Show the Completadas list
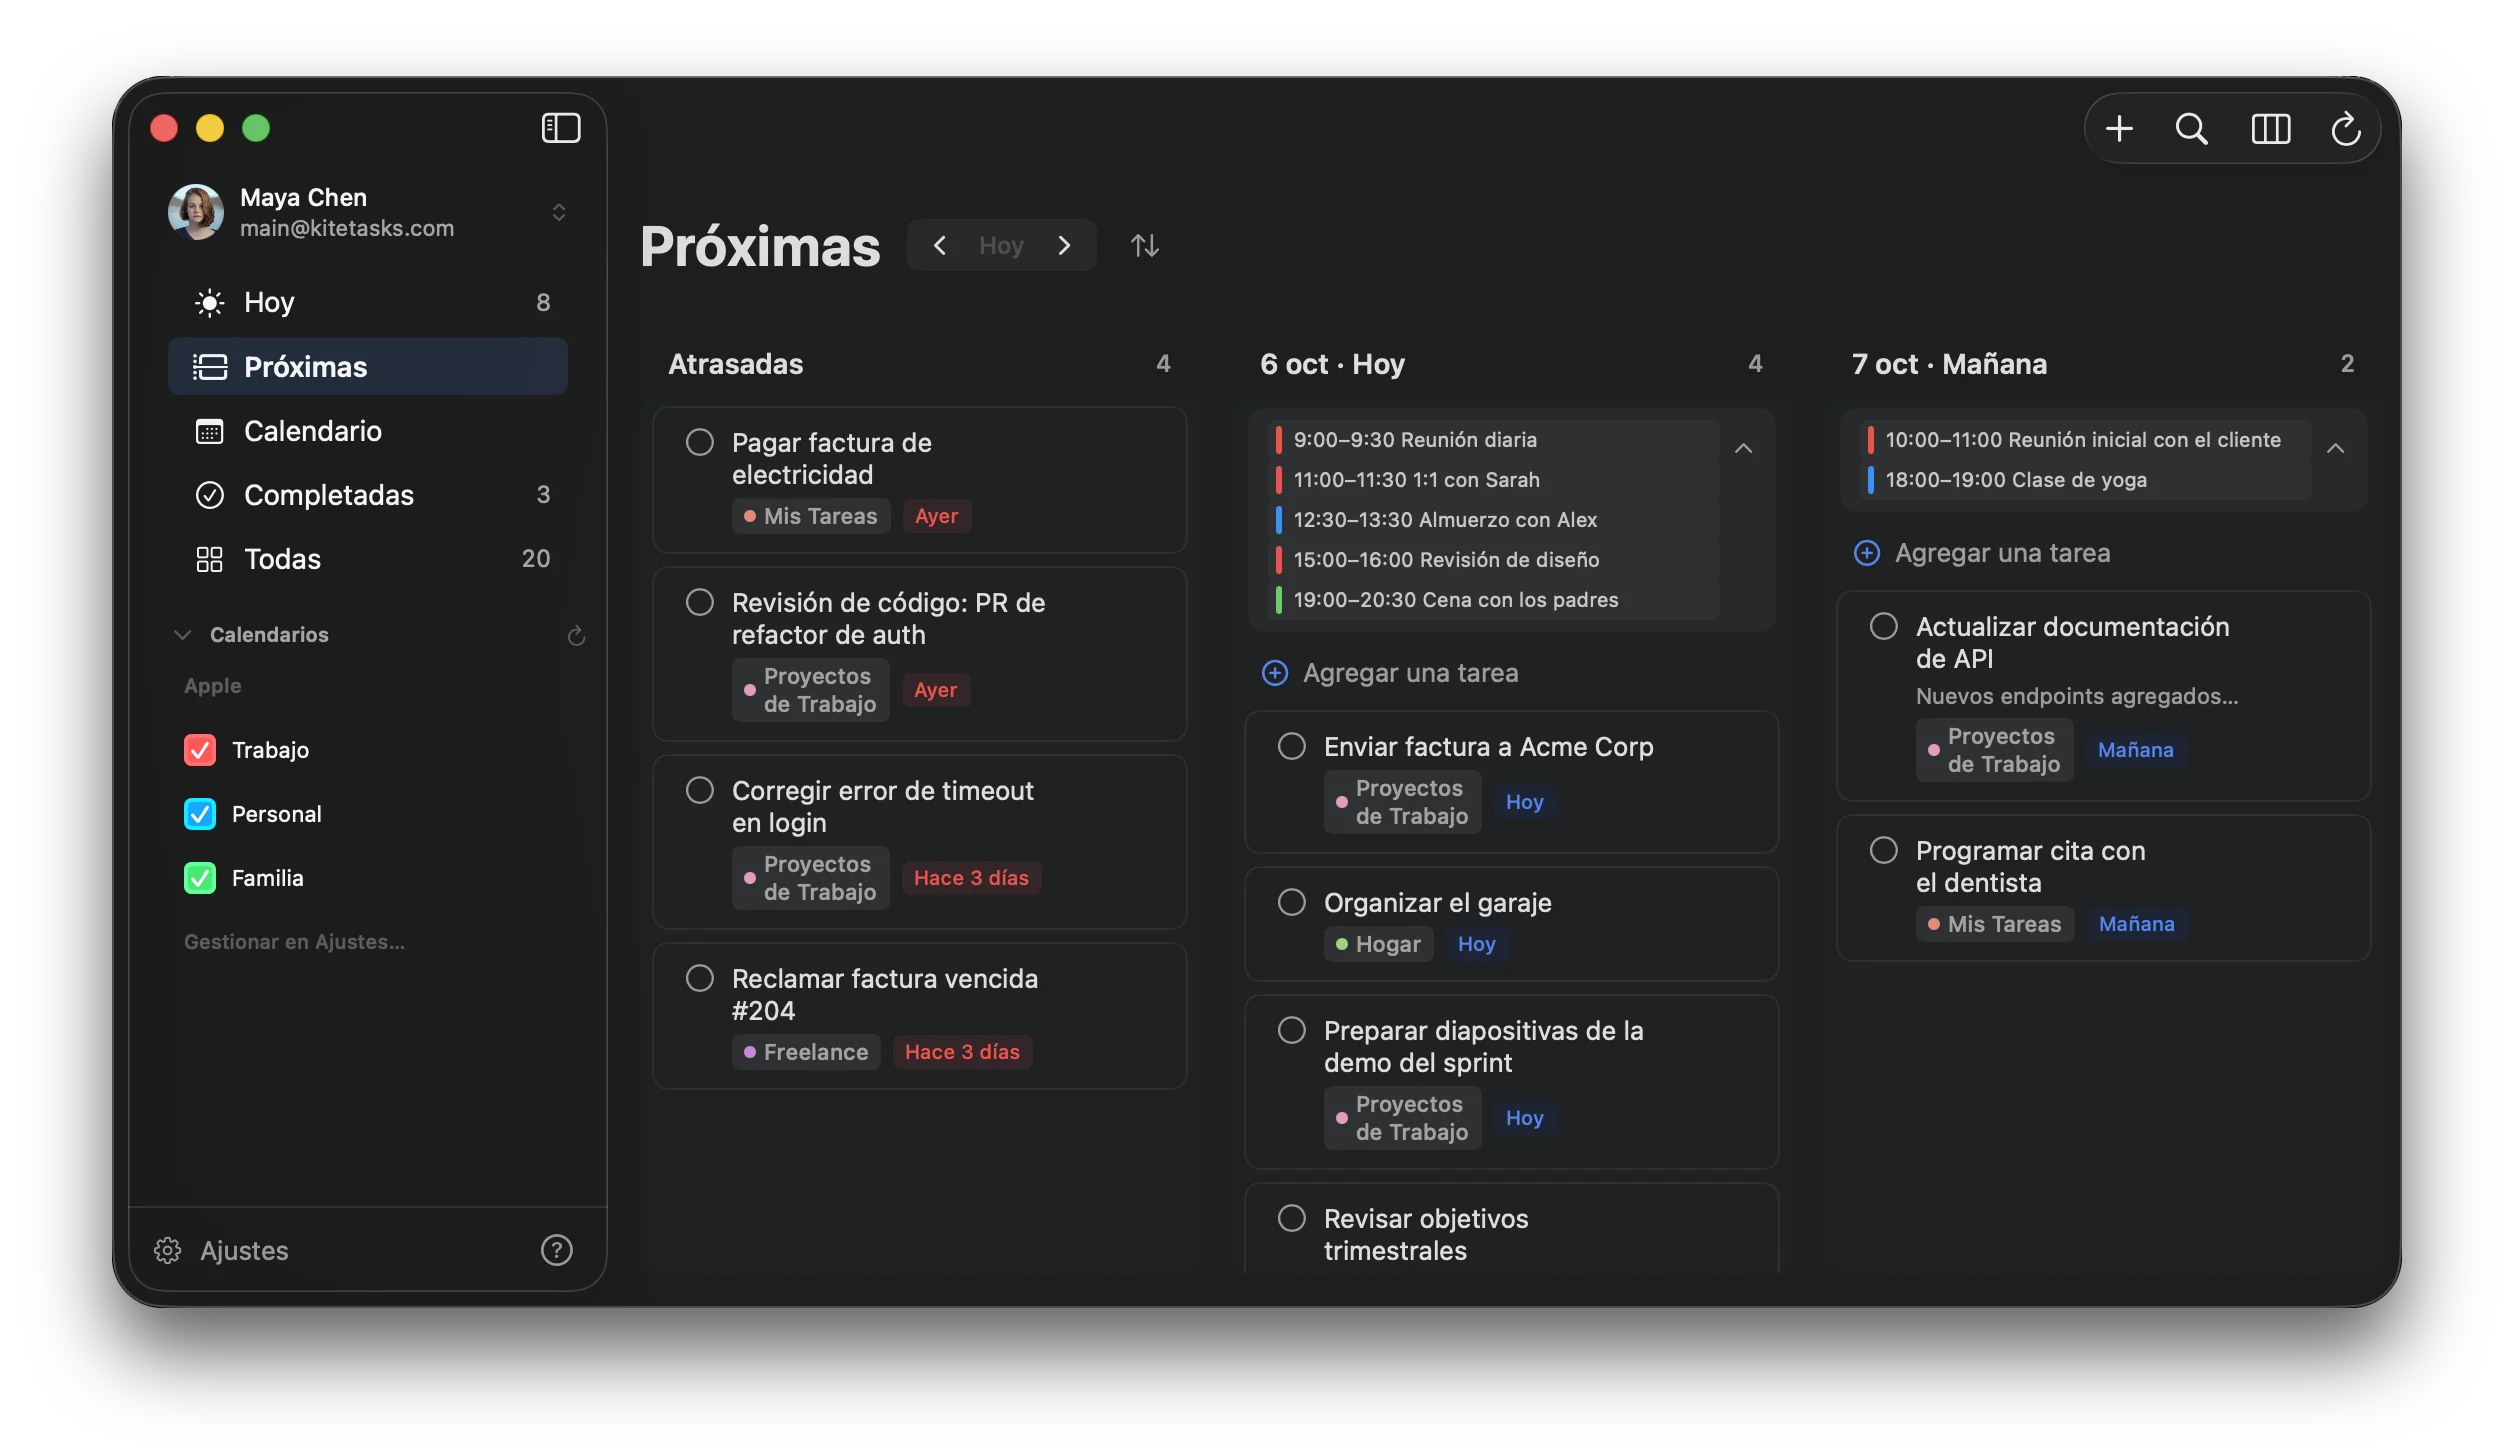This screenshot has width=2514, height=1456. (368, 494)
